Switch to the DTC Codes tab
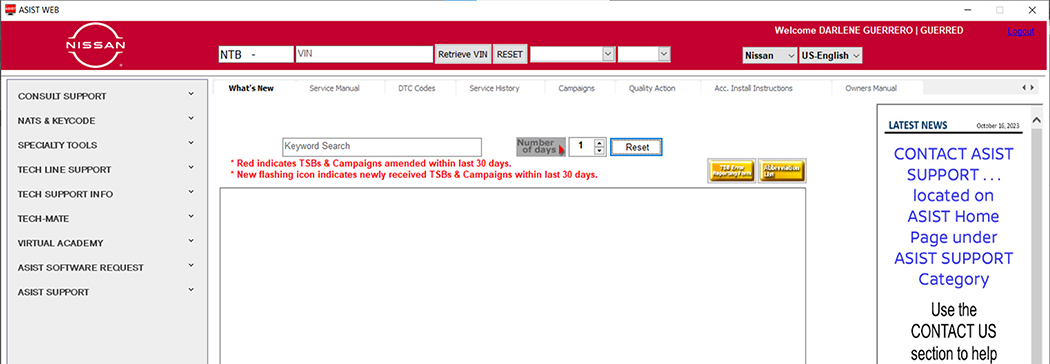The image size is (1050, 364). click(417, 88)
